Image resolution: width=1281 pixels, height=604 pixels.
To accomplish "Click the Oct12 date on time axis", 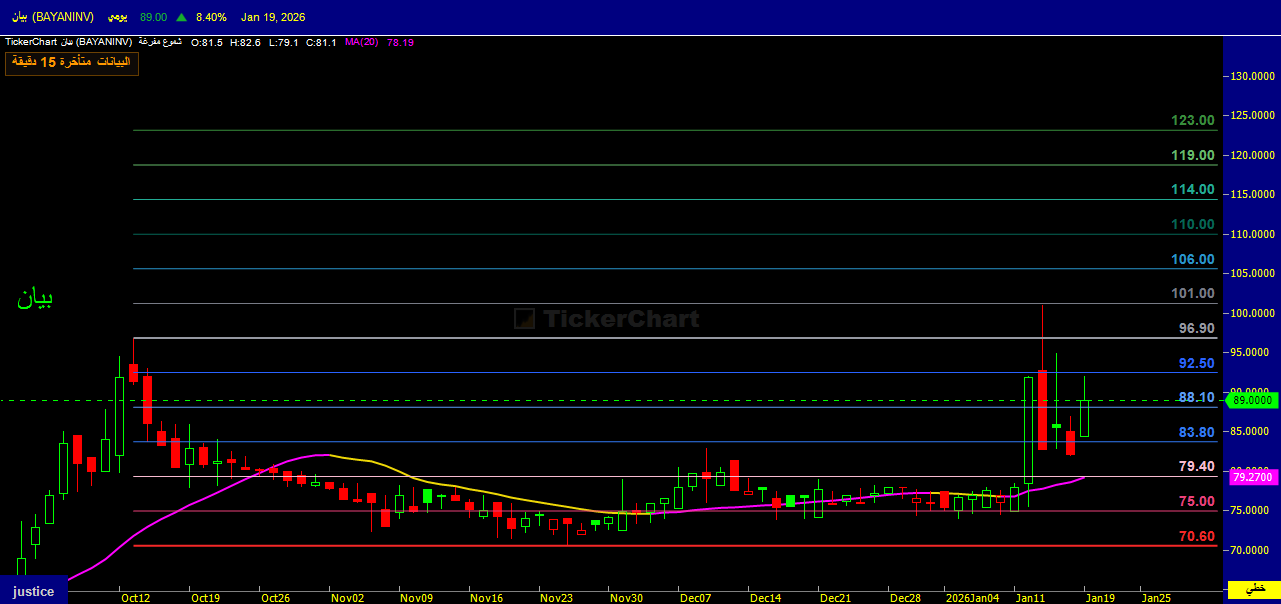I will [x=135, y=598].
